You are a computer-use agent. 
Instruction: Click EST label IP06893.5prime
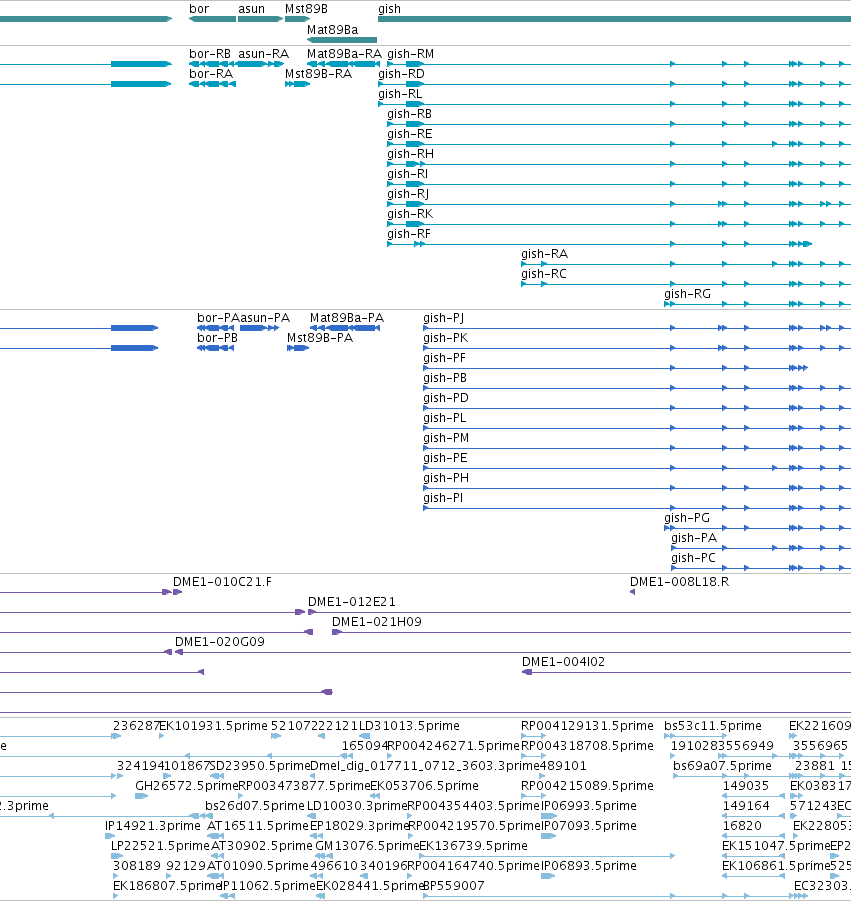point(589,867)
